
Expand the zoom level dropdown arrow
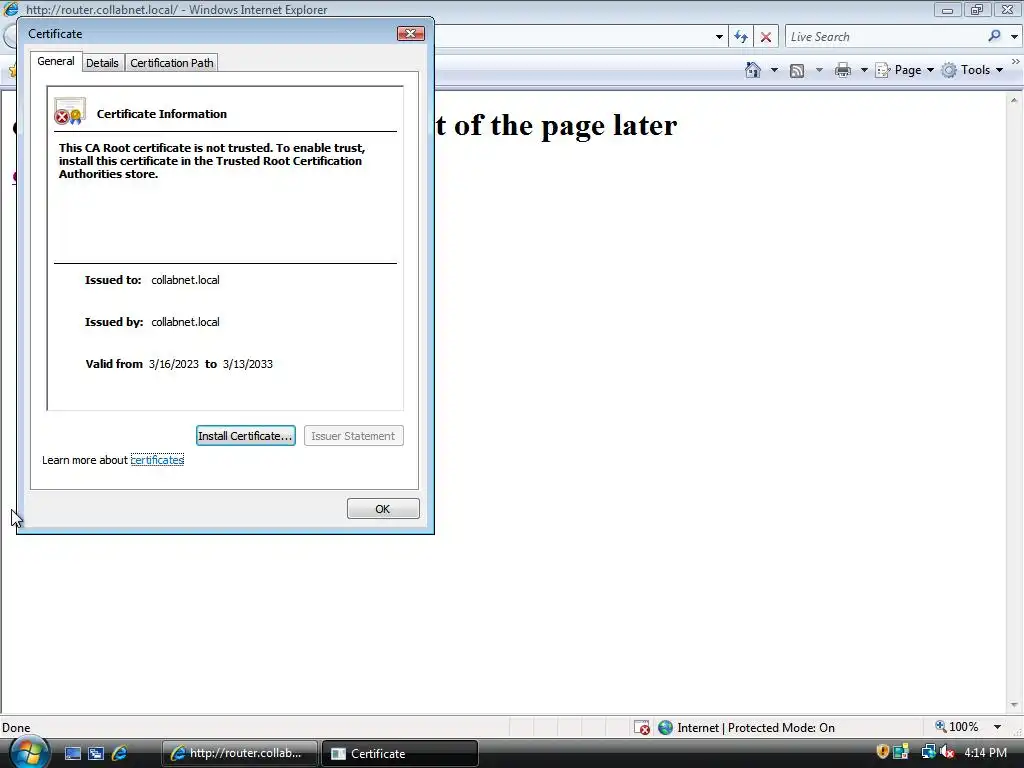click(997, 727)
